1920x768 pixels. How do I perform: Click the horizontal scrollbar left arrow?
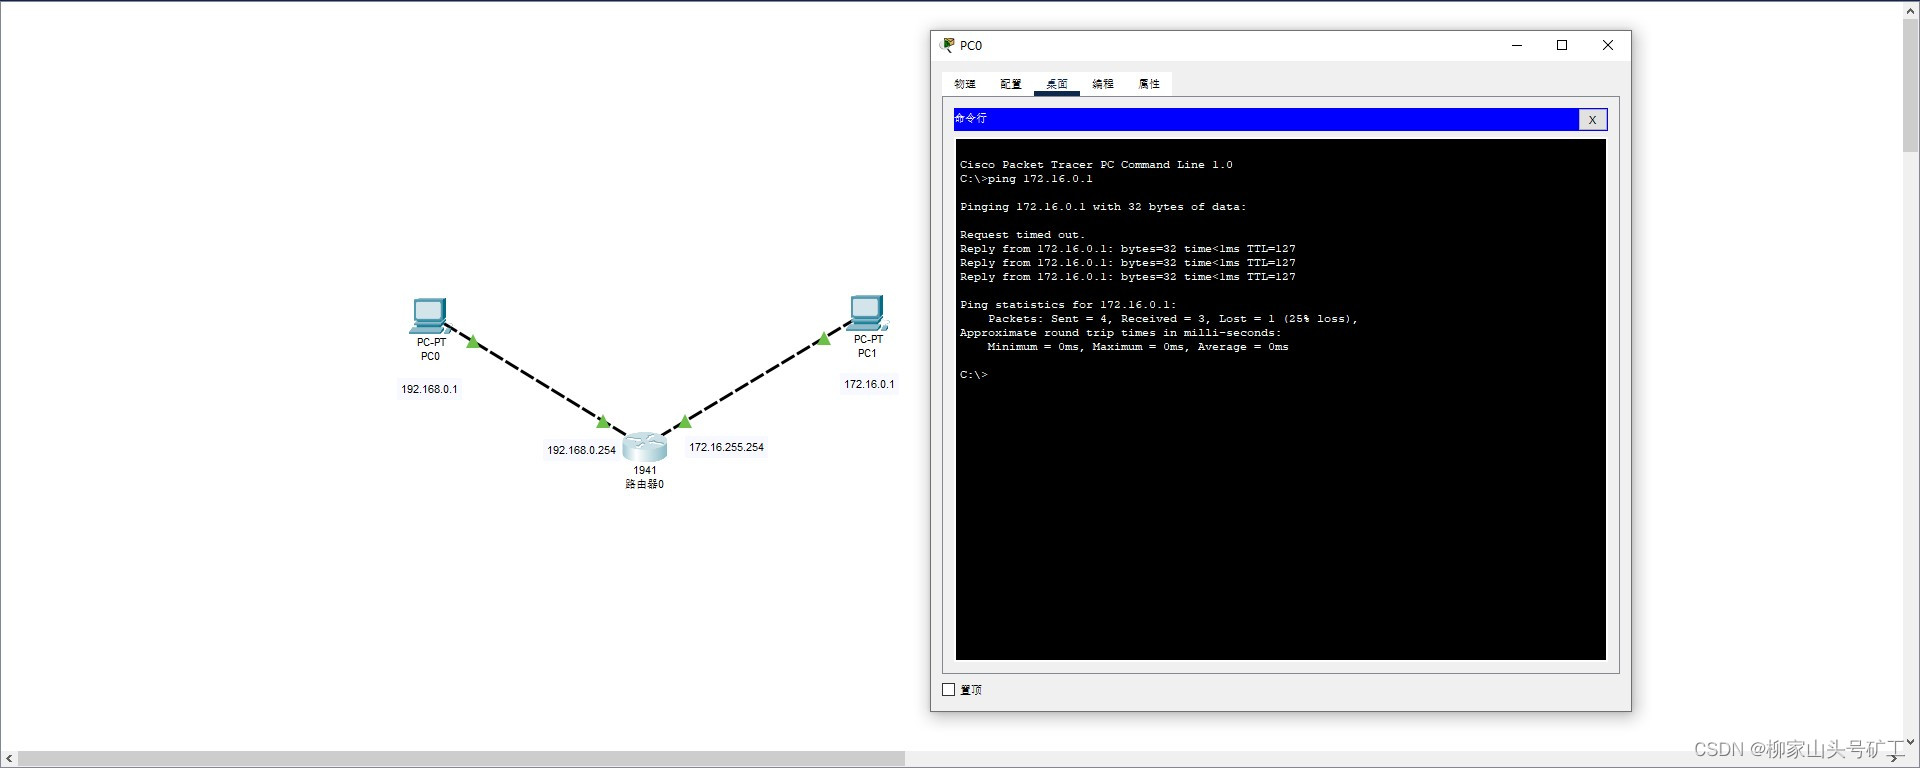[9, 759]
